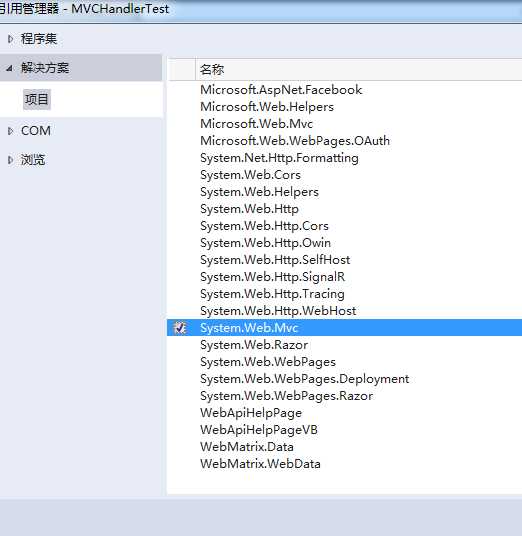This screenshot has height=536, width=522.
Task: Select WebMatrix.WebData reference
Action: [x=260, y=464]
